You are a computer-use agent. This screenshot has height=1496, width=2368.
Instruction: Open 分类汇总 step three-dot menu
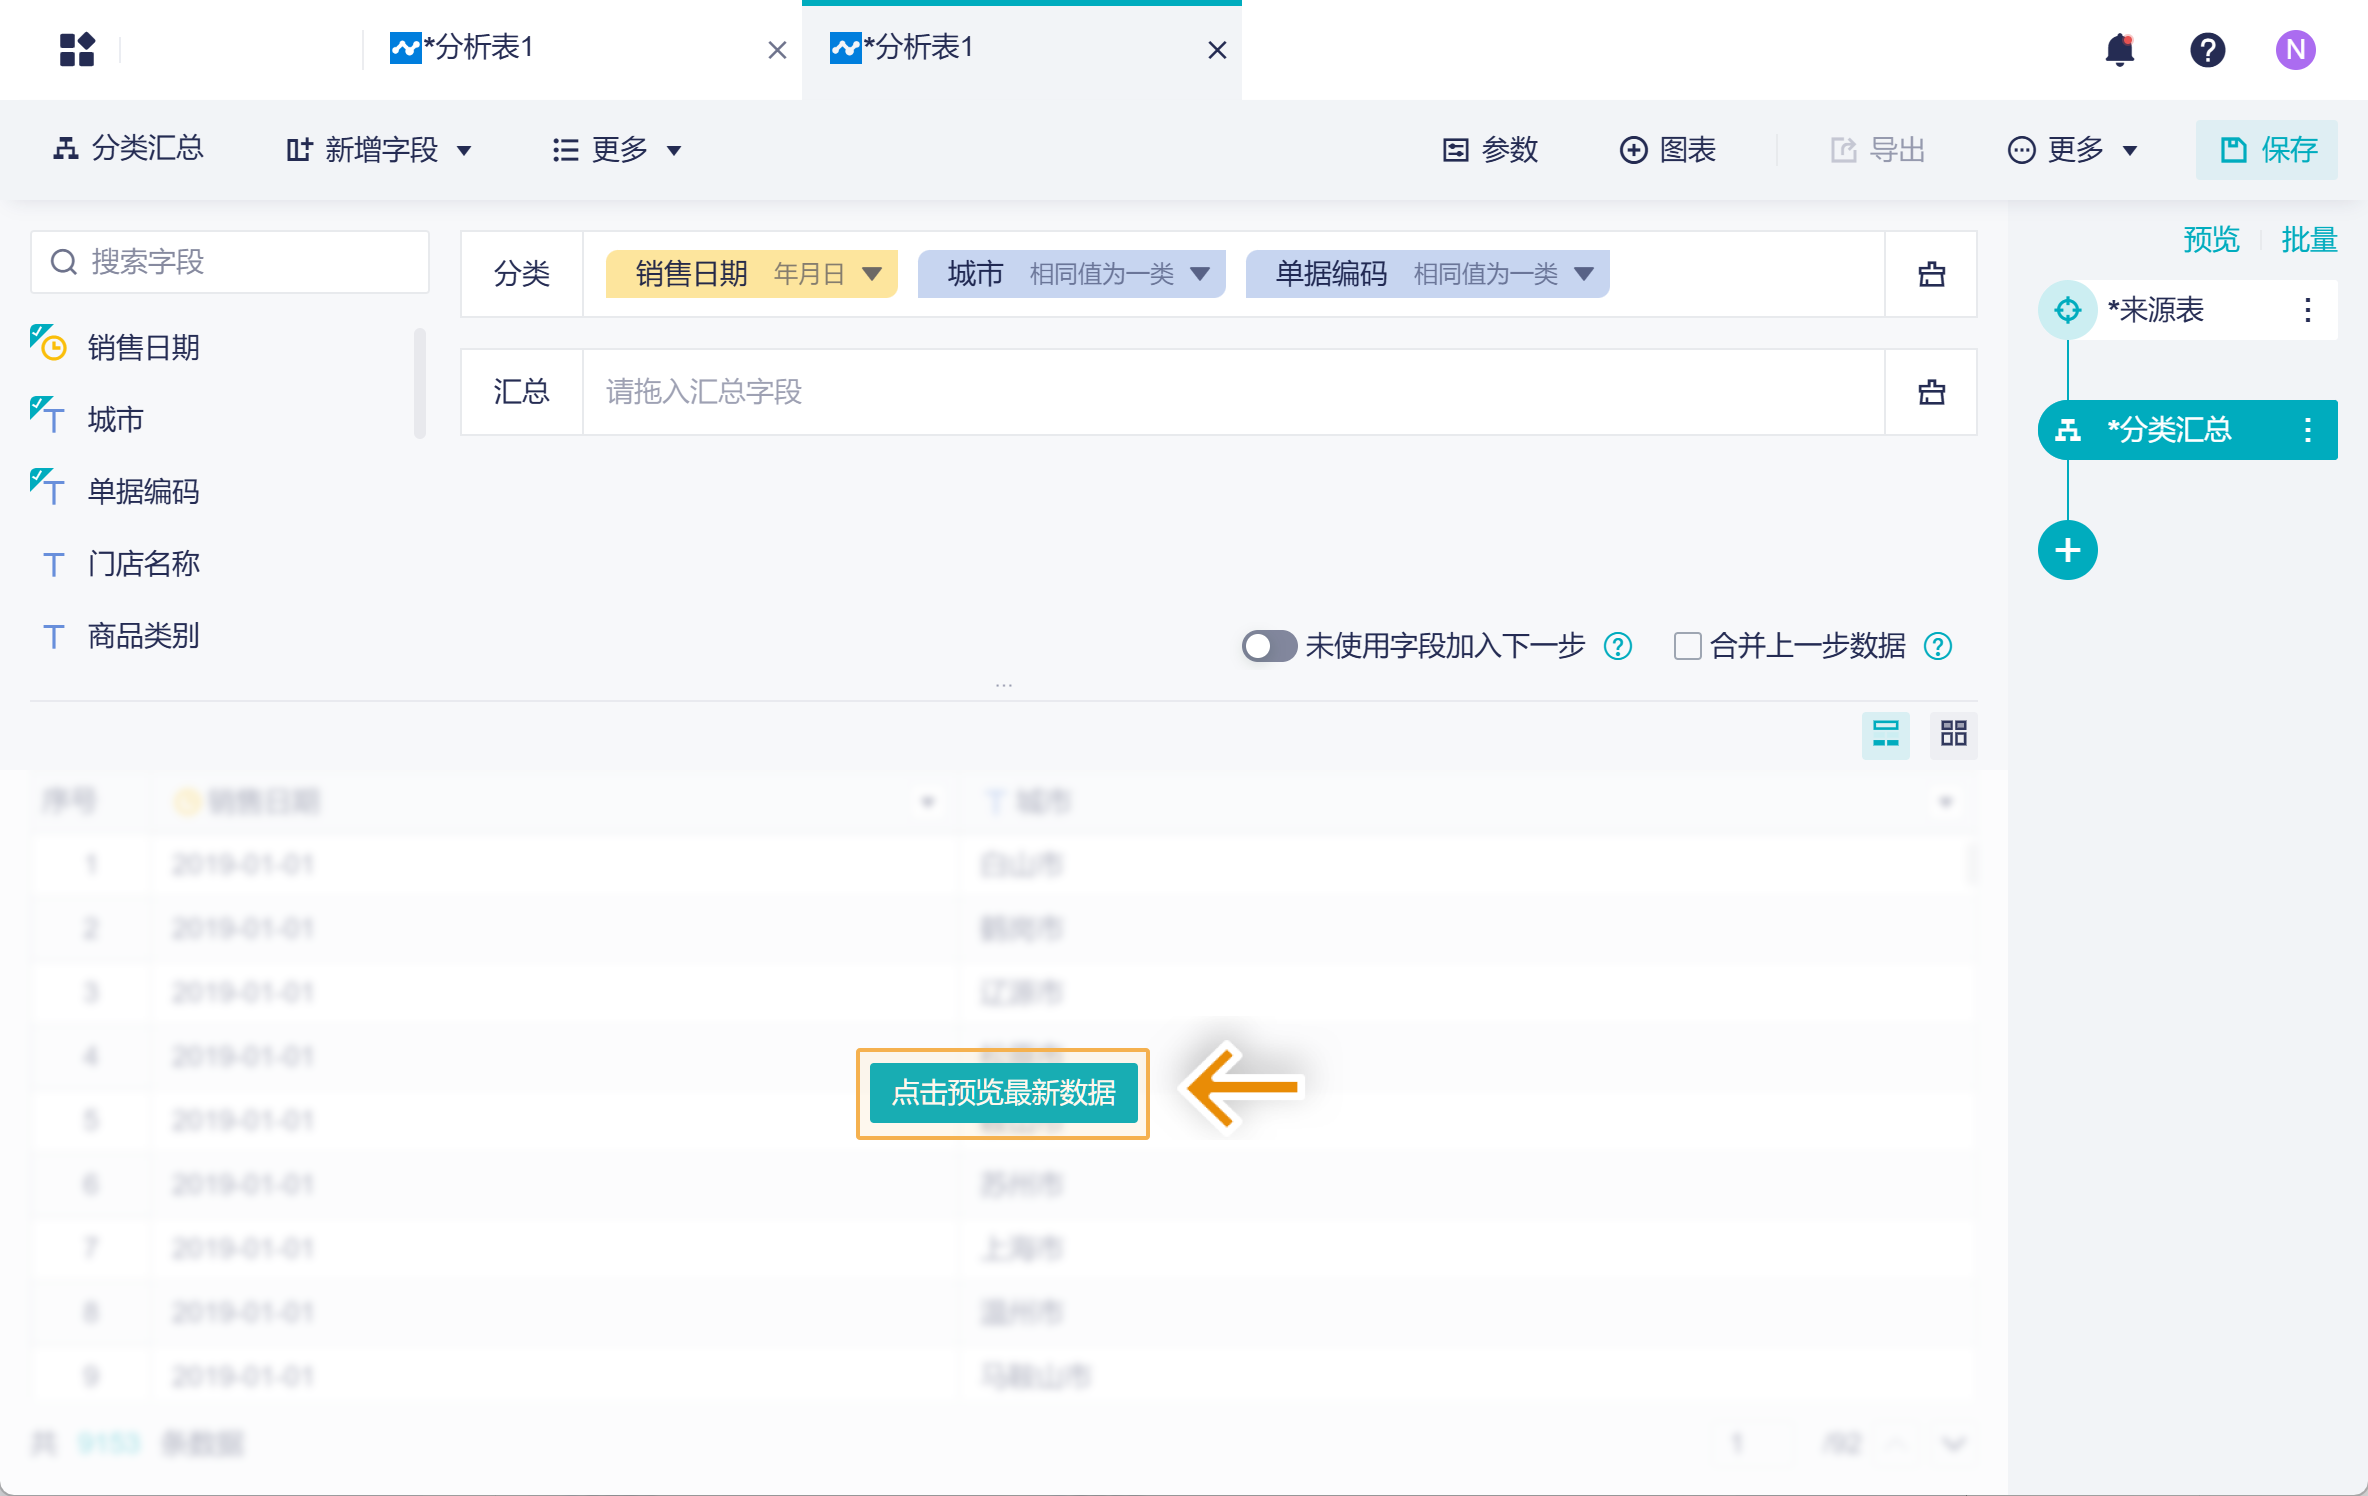click(x=2308, y=430)
